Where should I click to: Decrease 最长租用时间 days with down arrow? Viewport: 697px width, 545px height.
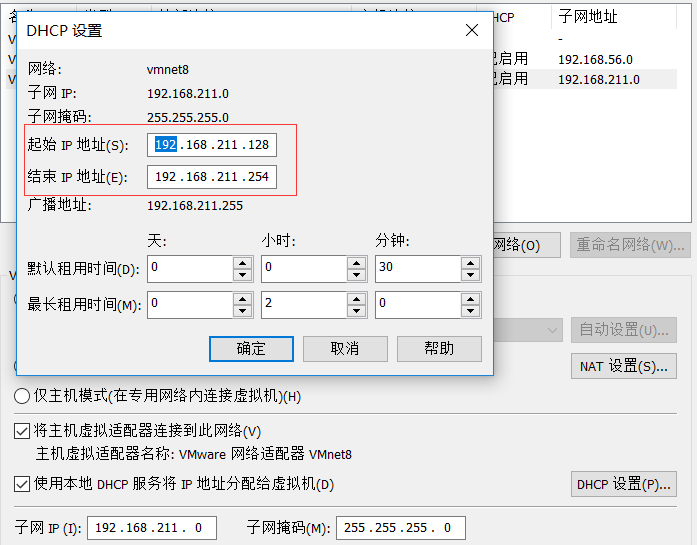coord(243,311)
